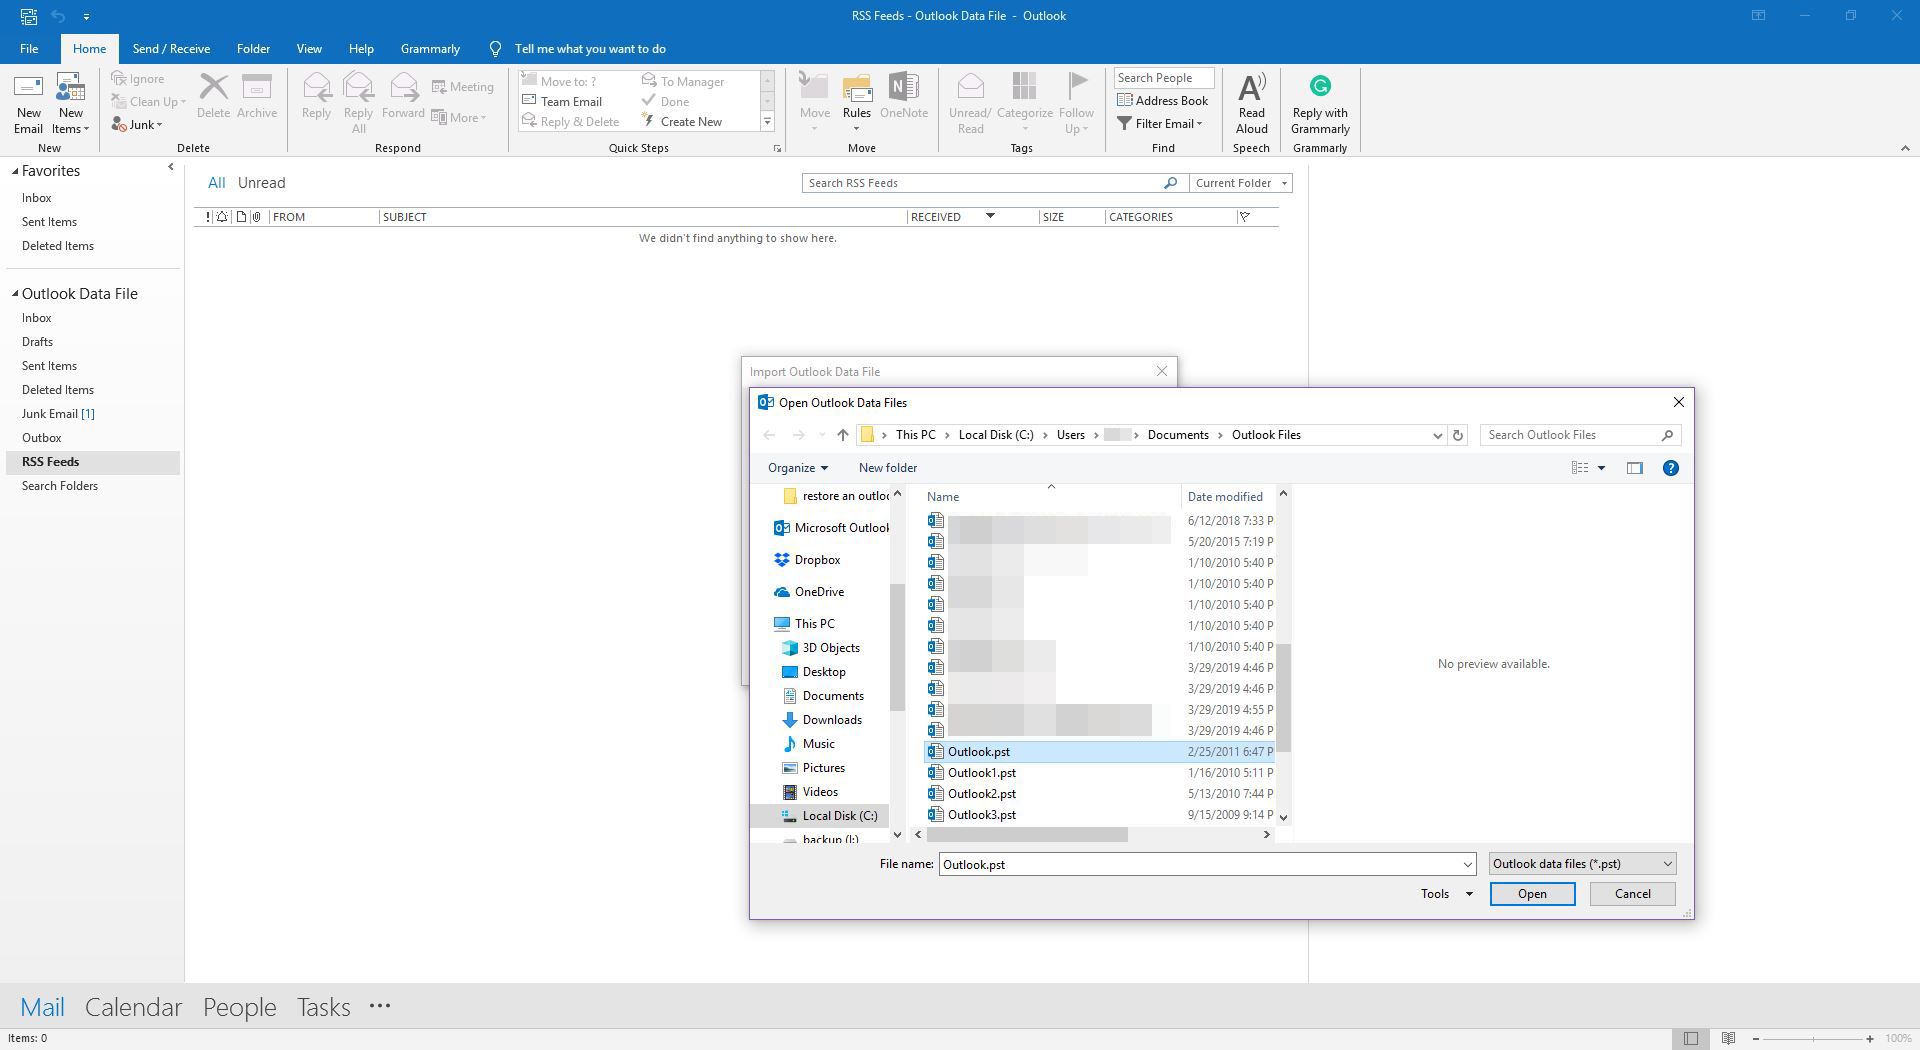Click the Forward icon

403,97
